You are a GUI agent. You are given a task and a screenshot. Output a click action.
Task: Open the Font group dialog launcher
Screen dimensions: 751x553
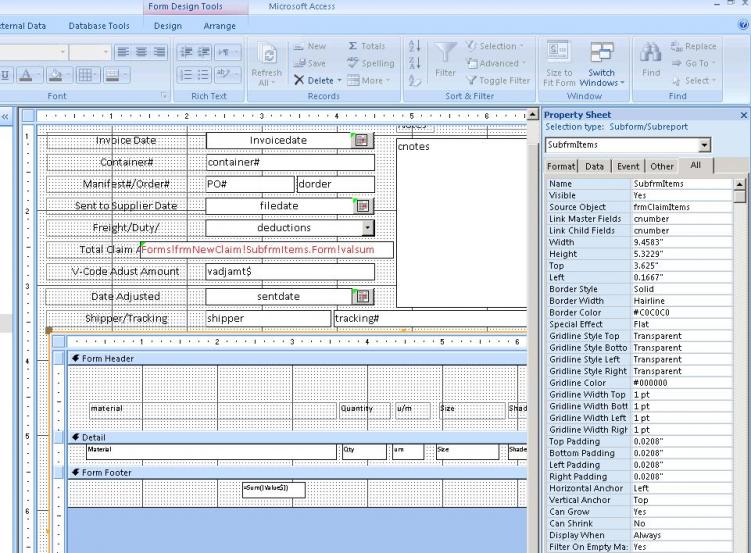(x=165, y=96)
